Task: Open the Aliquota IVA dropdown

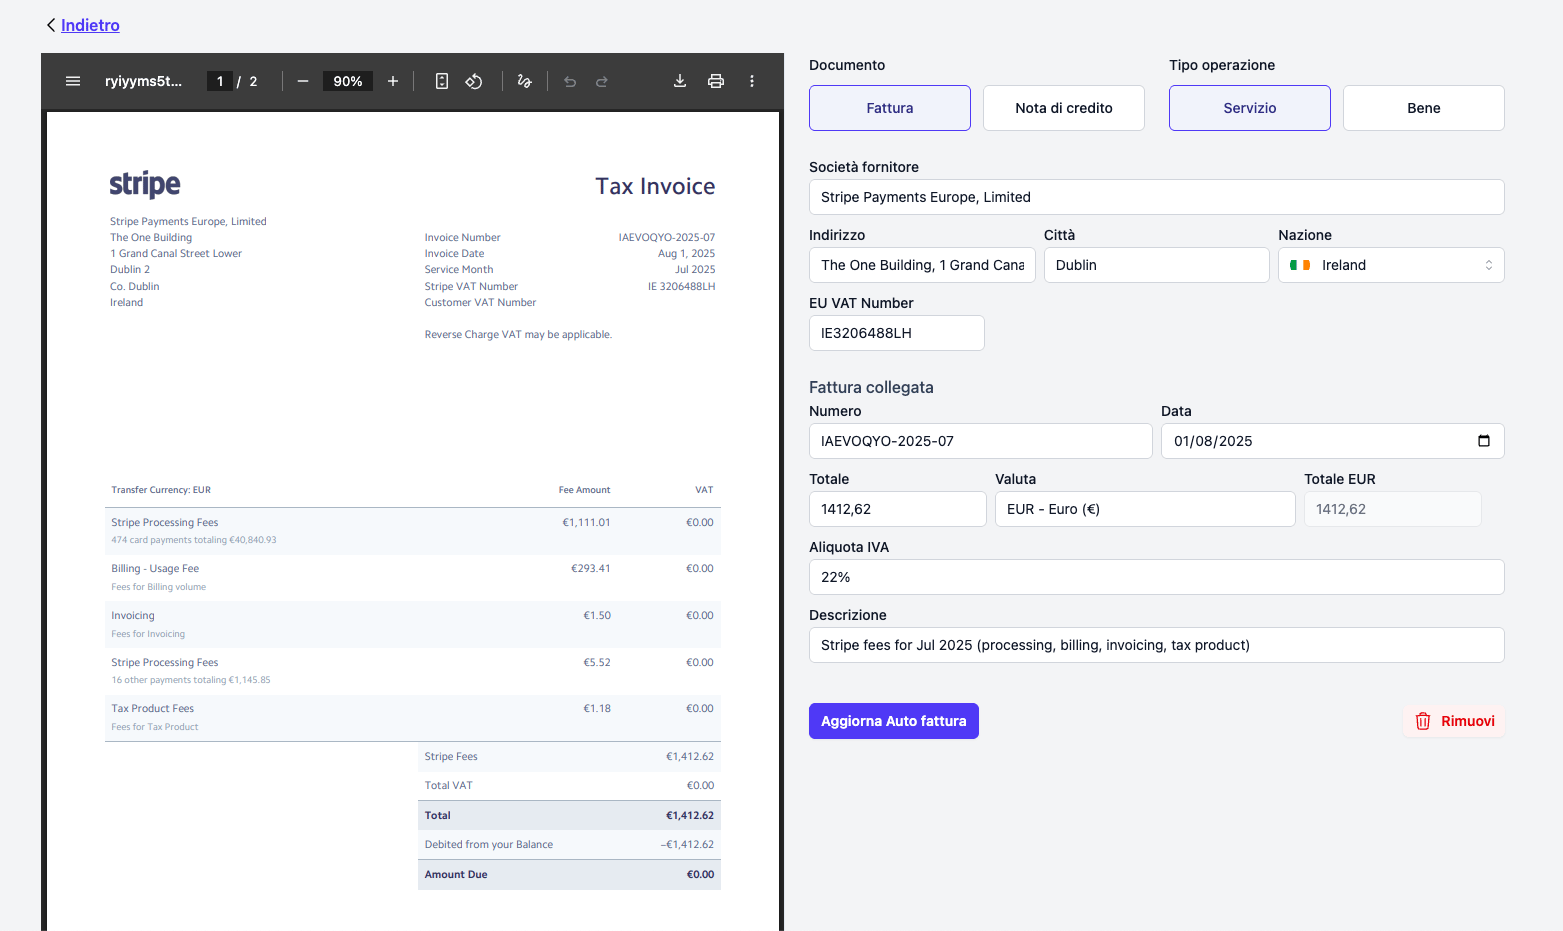Action: point(1157,577)
